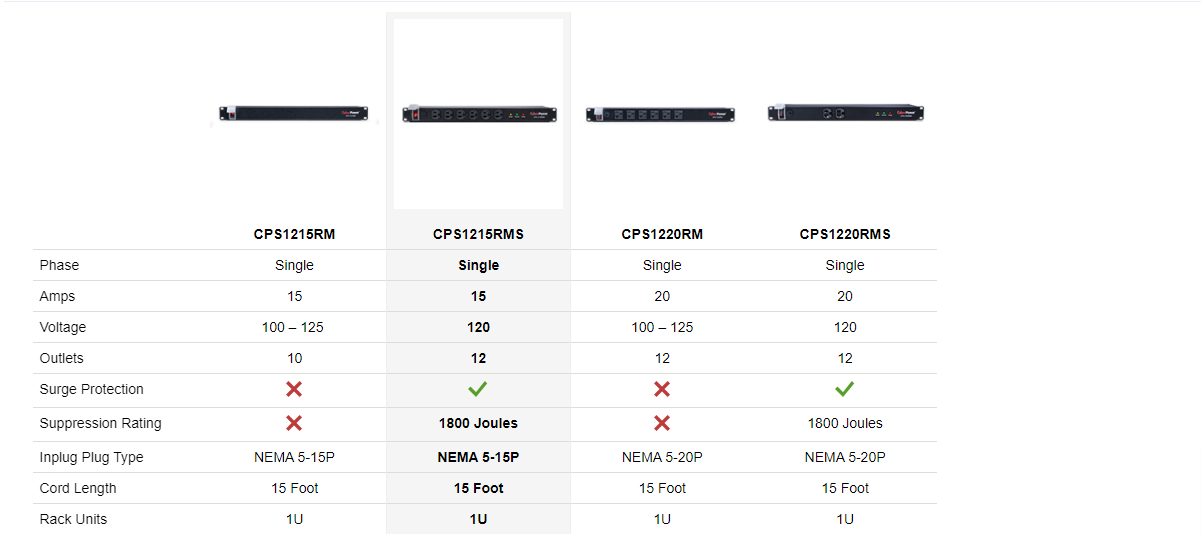Click 1800 Joules in the CPS1215RMS column
1201x554 pixels.
(x=478, y=423)
